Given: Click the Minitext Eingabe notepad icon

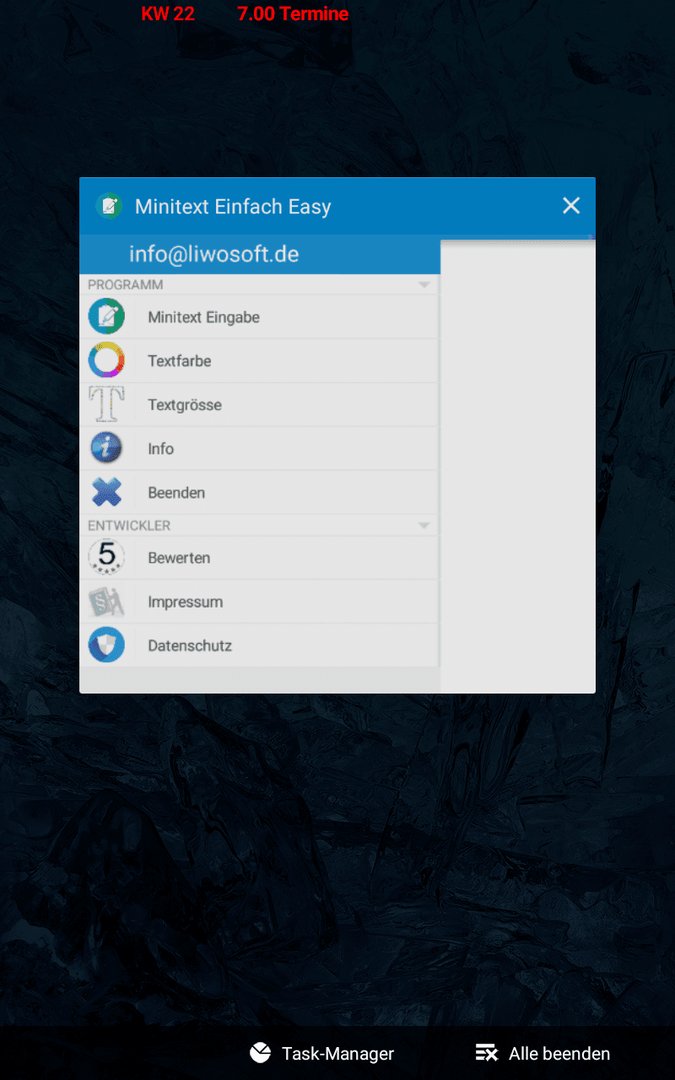Looking at the screenshot, I should pyautogui.click(x=107, y=317).
